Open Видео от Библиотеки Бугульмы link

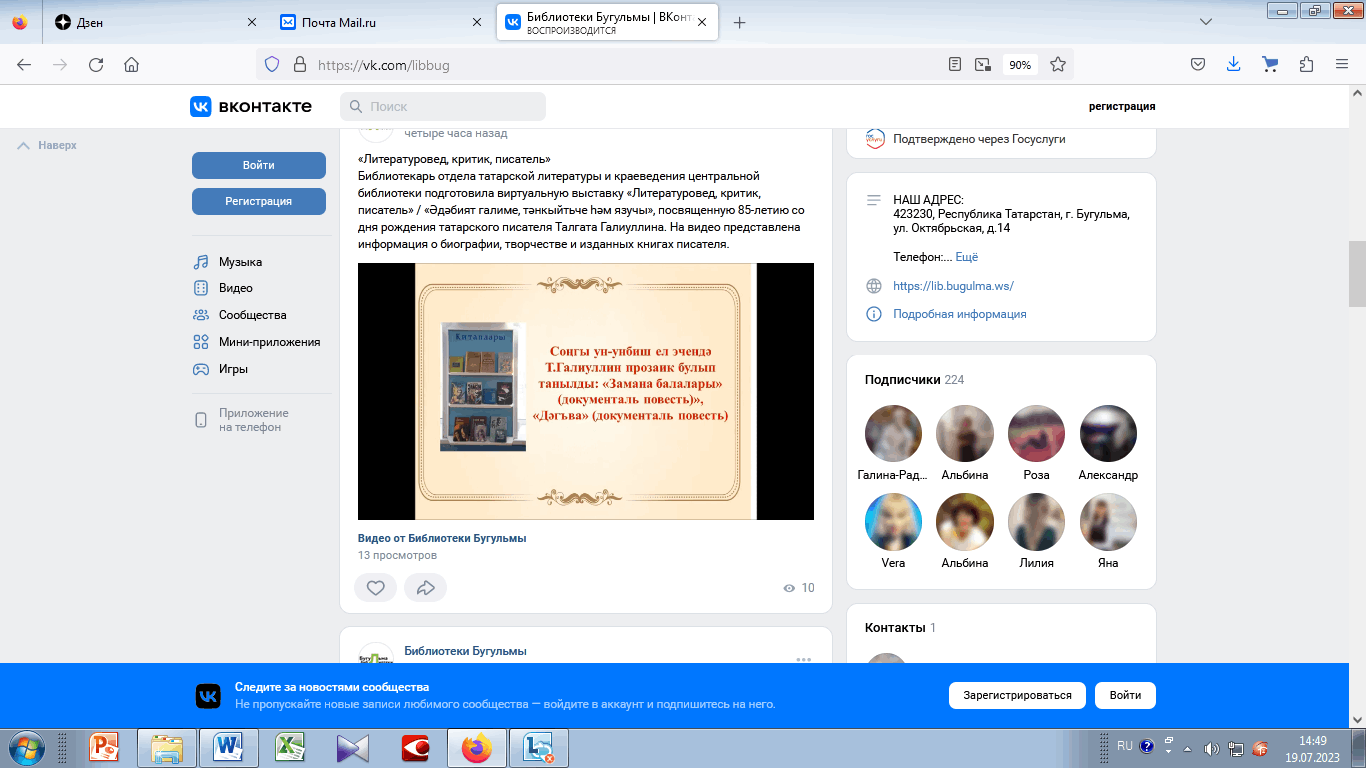click(x=442, y=538)
